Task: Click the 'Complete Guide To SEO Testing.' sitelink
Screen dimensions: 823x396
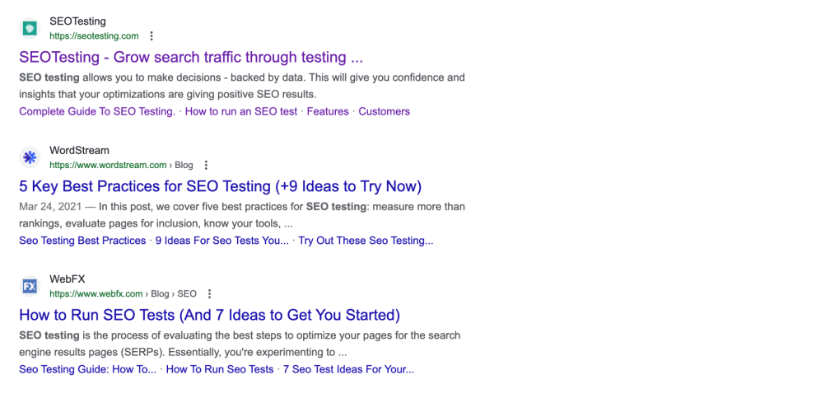Action: click(x=97, y=111)
